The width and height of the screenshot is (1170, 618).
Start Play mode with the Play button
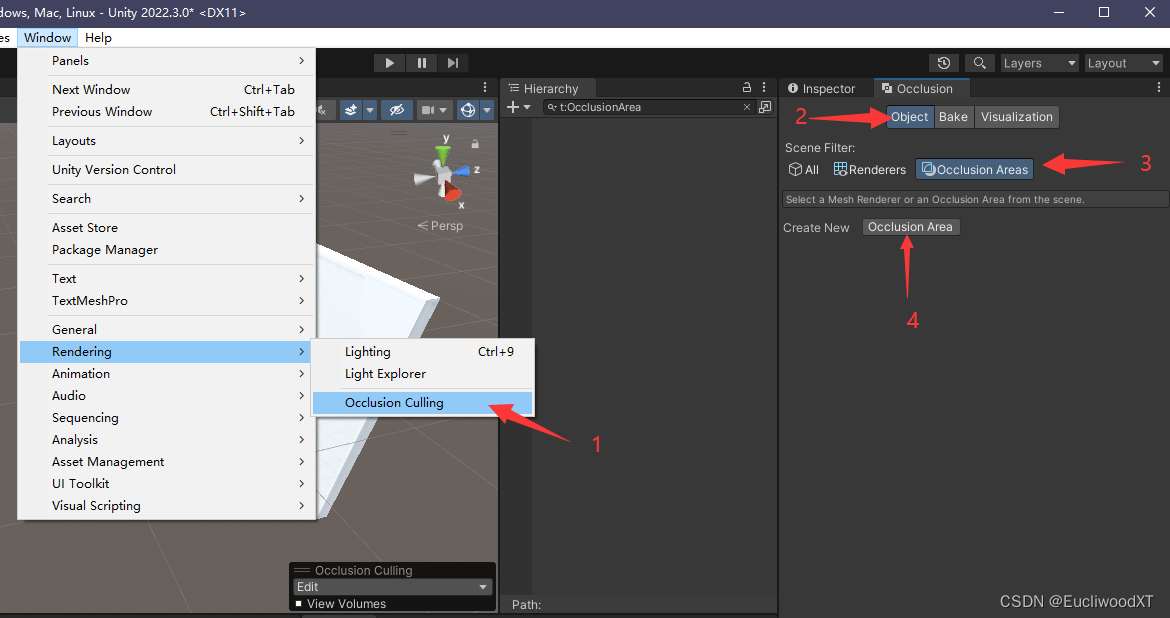pyautogui.click(x=389, y=63)
